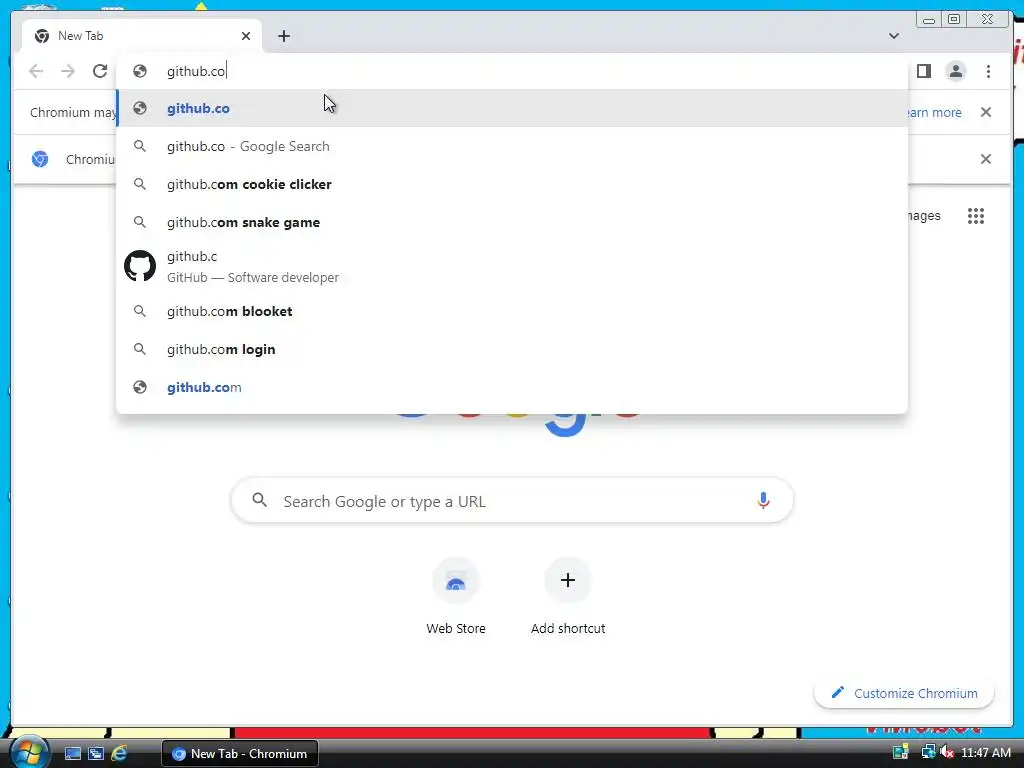The width and height of the screenshot is (1024, 768).
Task: Open the Windows Start orb
Action: [29, 752]
